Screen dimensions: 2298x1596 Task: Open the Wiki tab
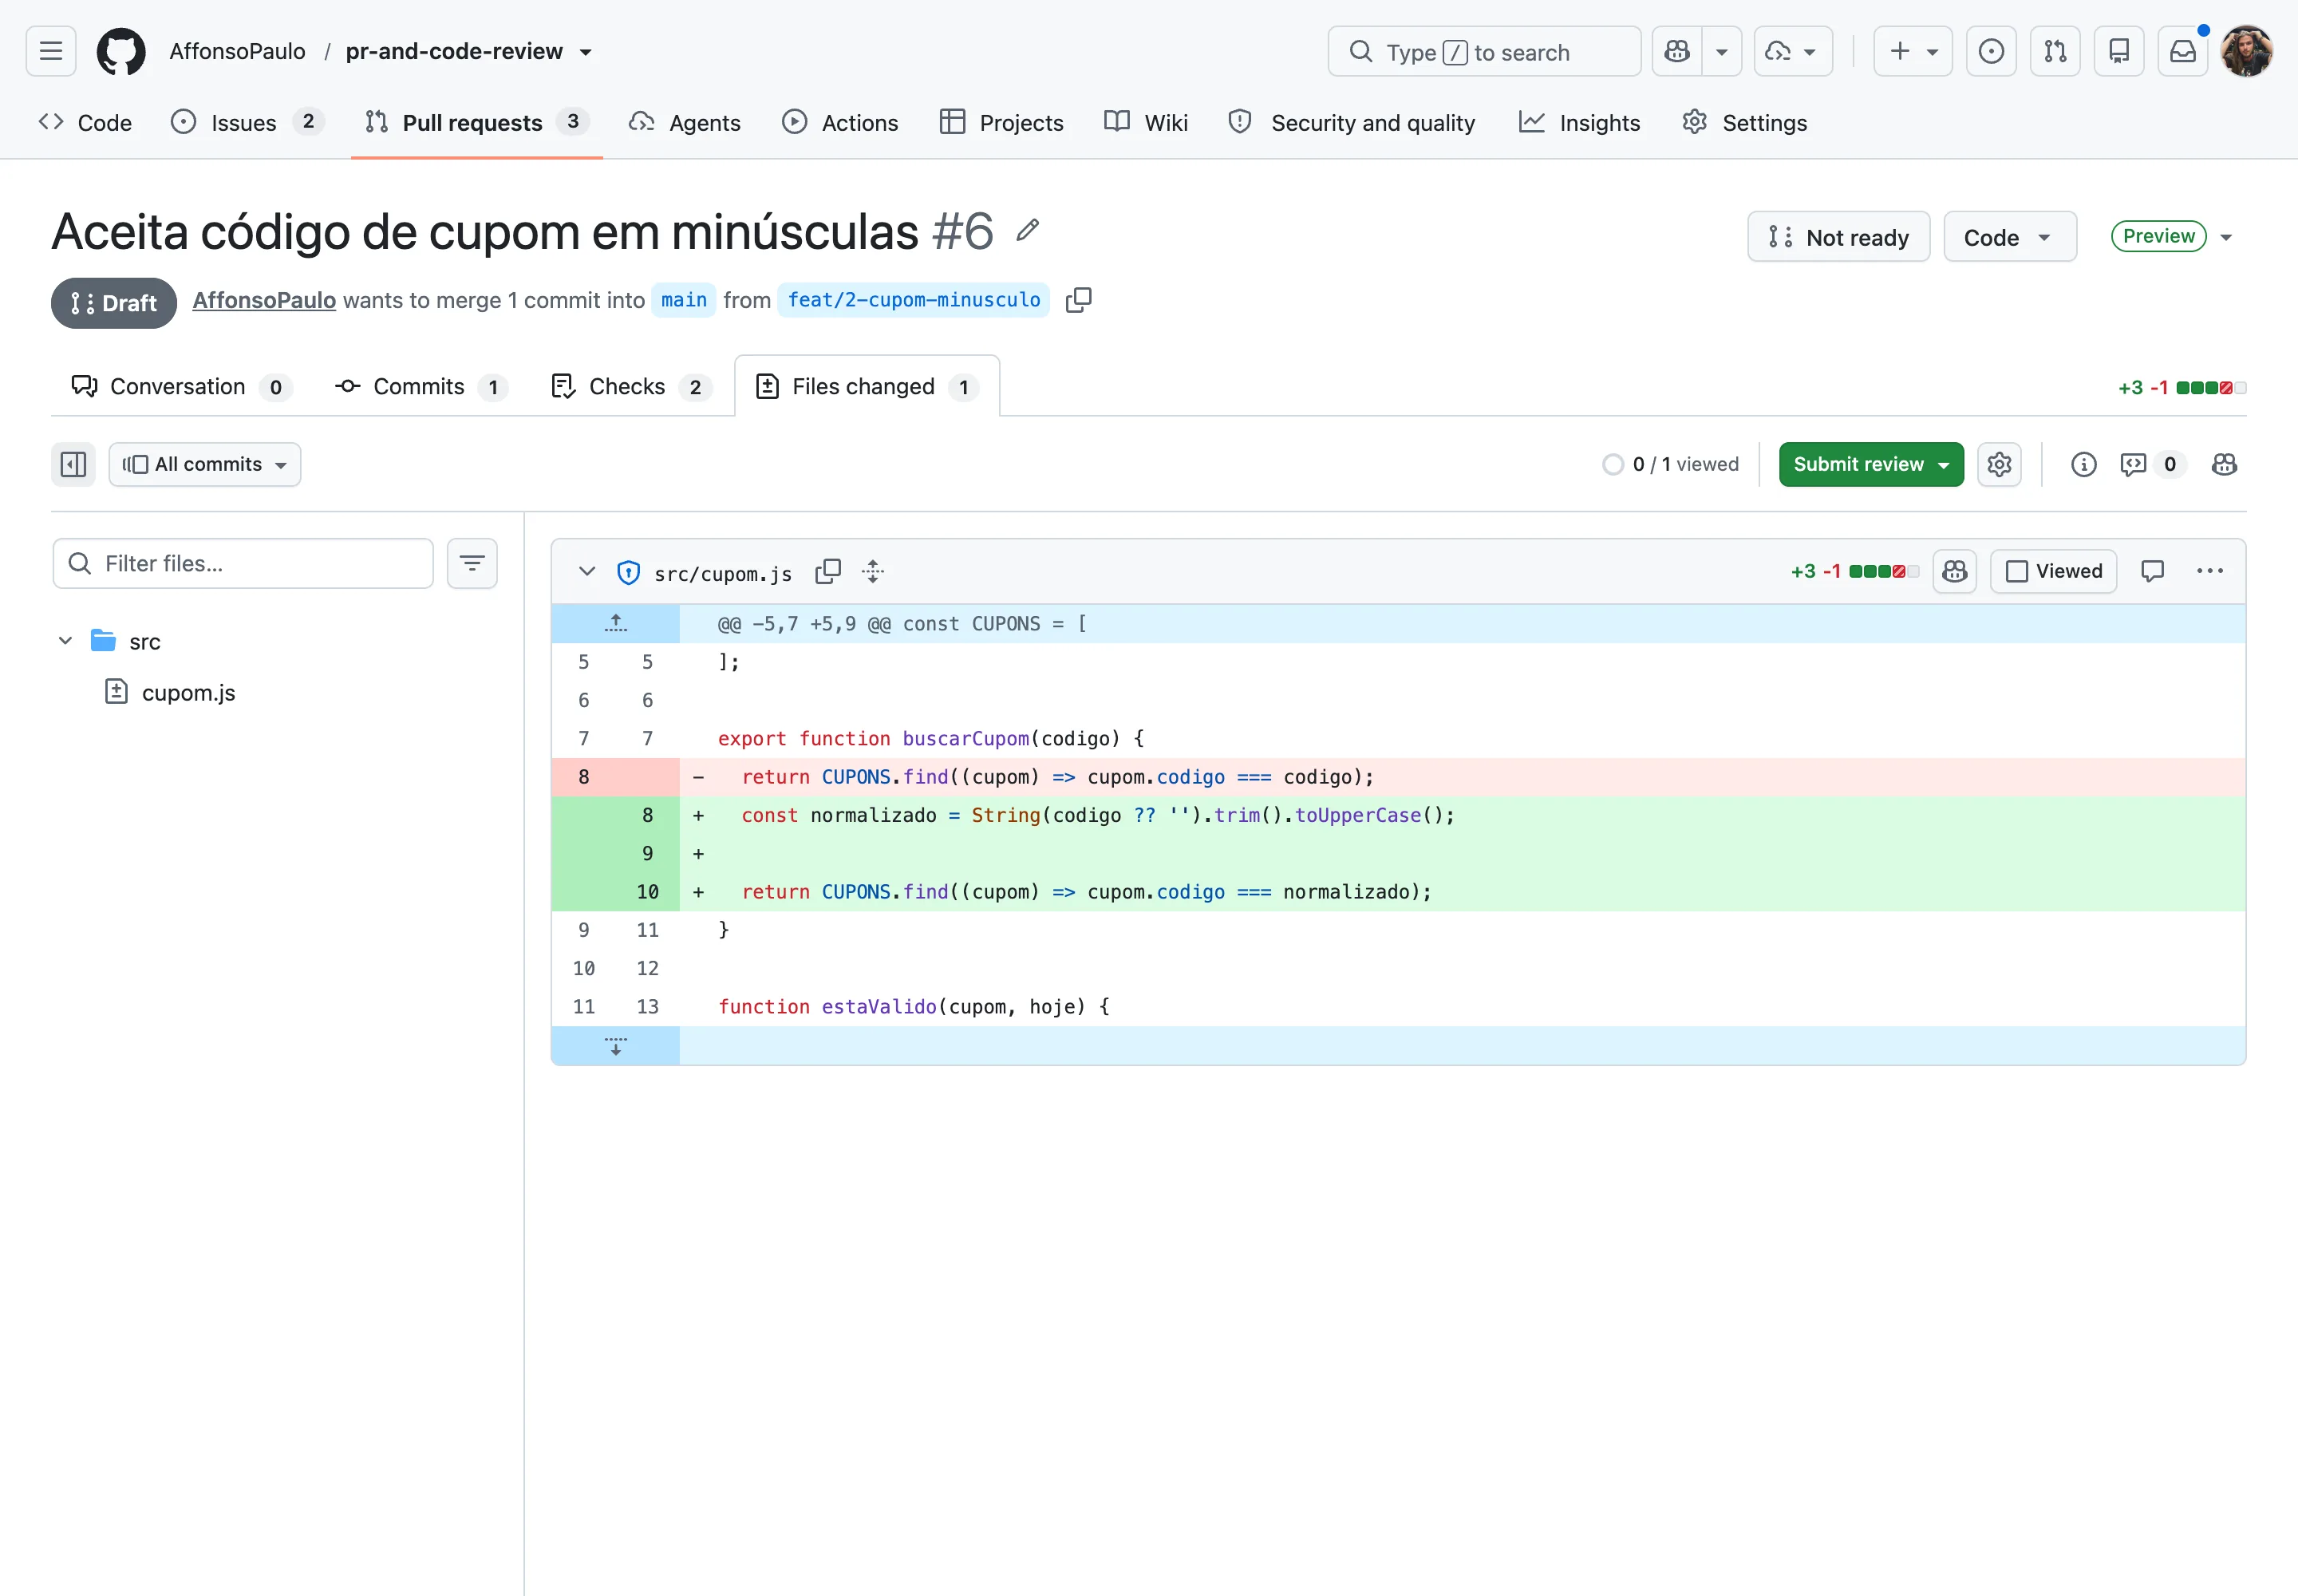click(x=1146, y=122)
